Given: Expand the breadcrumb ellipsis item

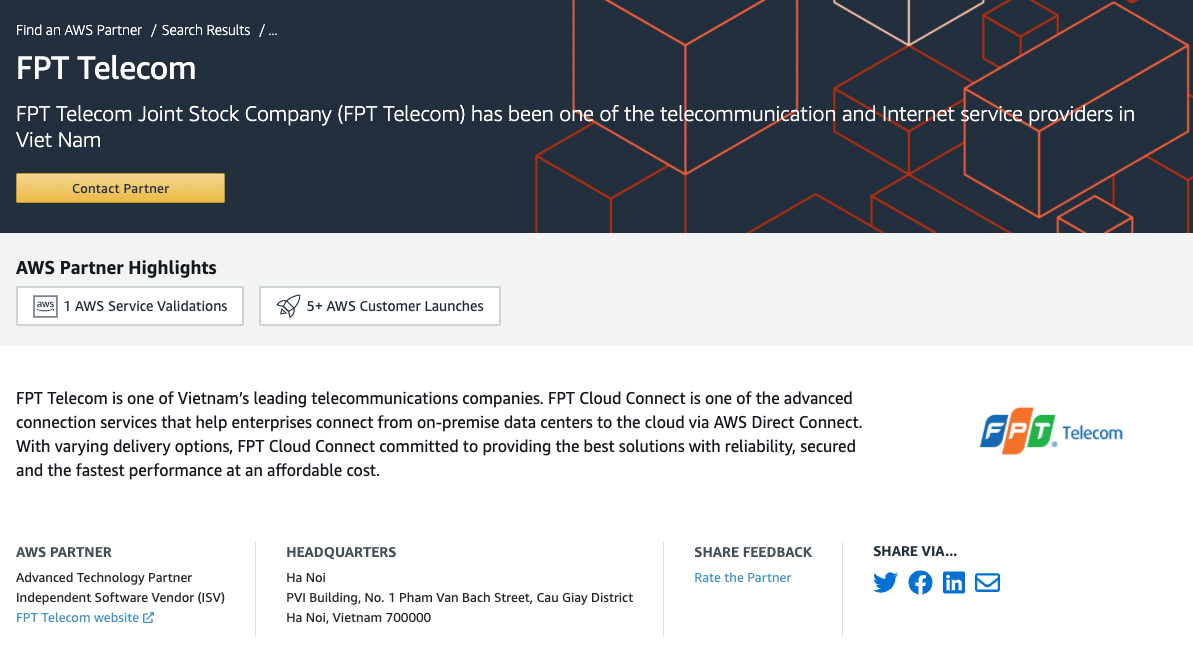Looking at the screenshot, I should click(x=273, y=30).
